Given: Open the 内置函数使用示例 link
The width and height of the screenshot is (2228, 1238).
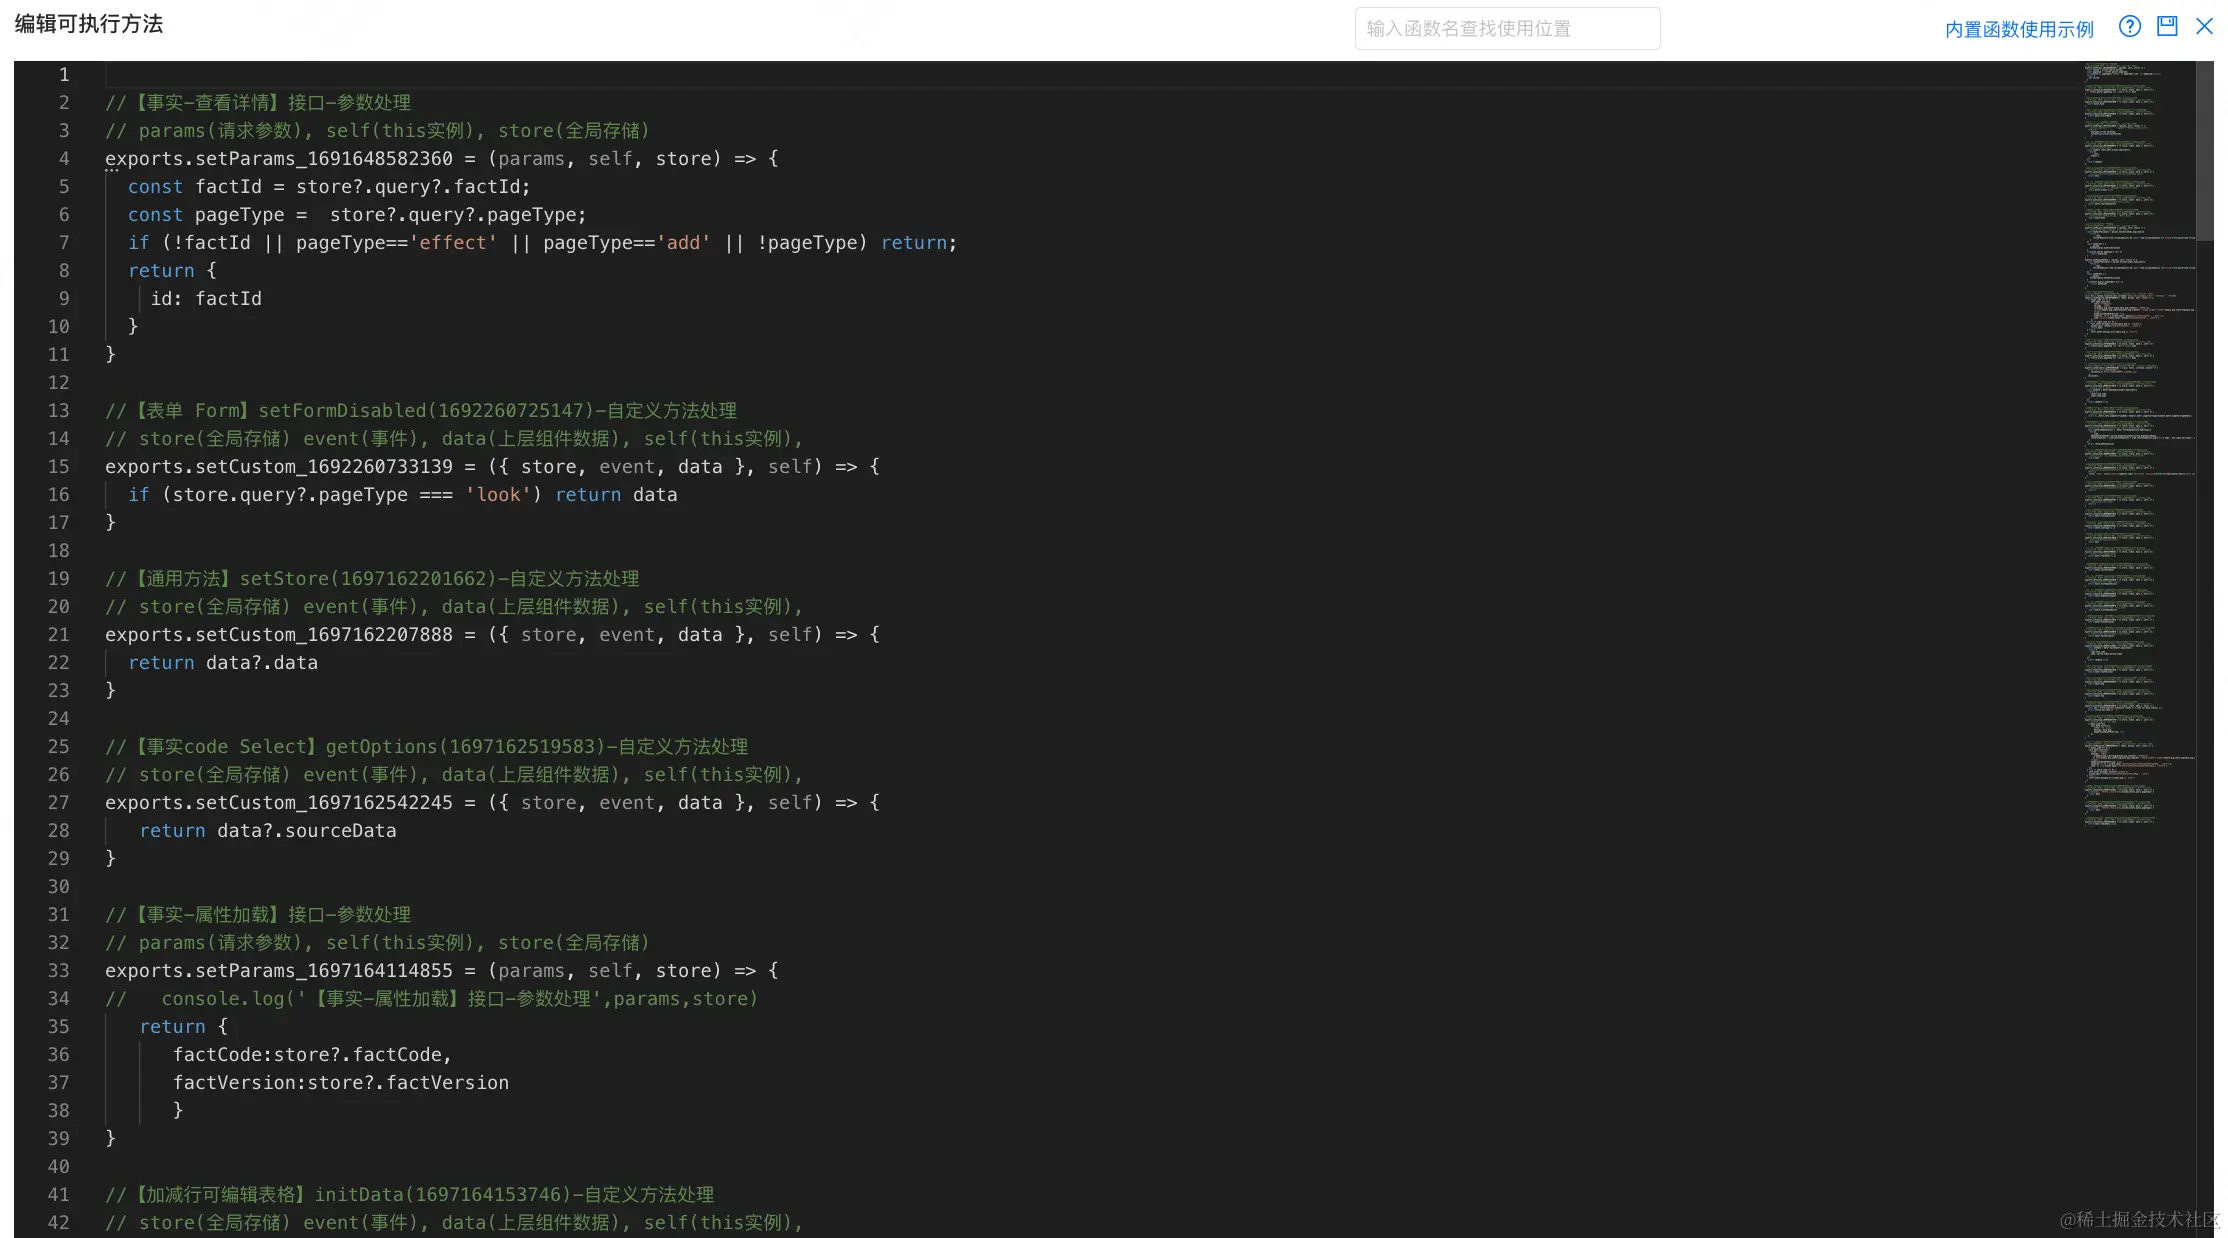Looking at the screenshot, I should pos(2019,29).
